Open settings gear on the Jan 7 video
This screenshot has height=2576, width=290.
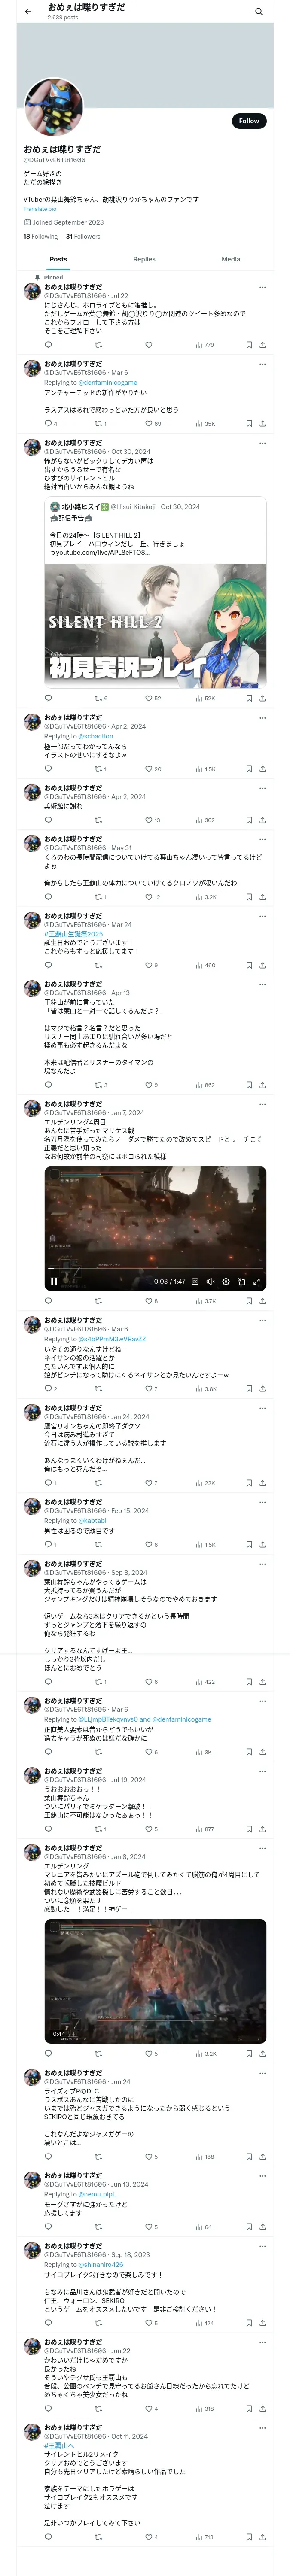pyautogui.click(x=226, y=1281)
